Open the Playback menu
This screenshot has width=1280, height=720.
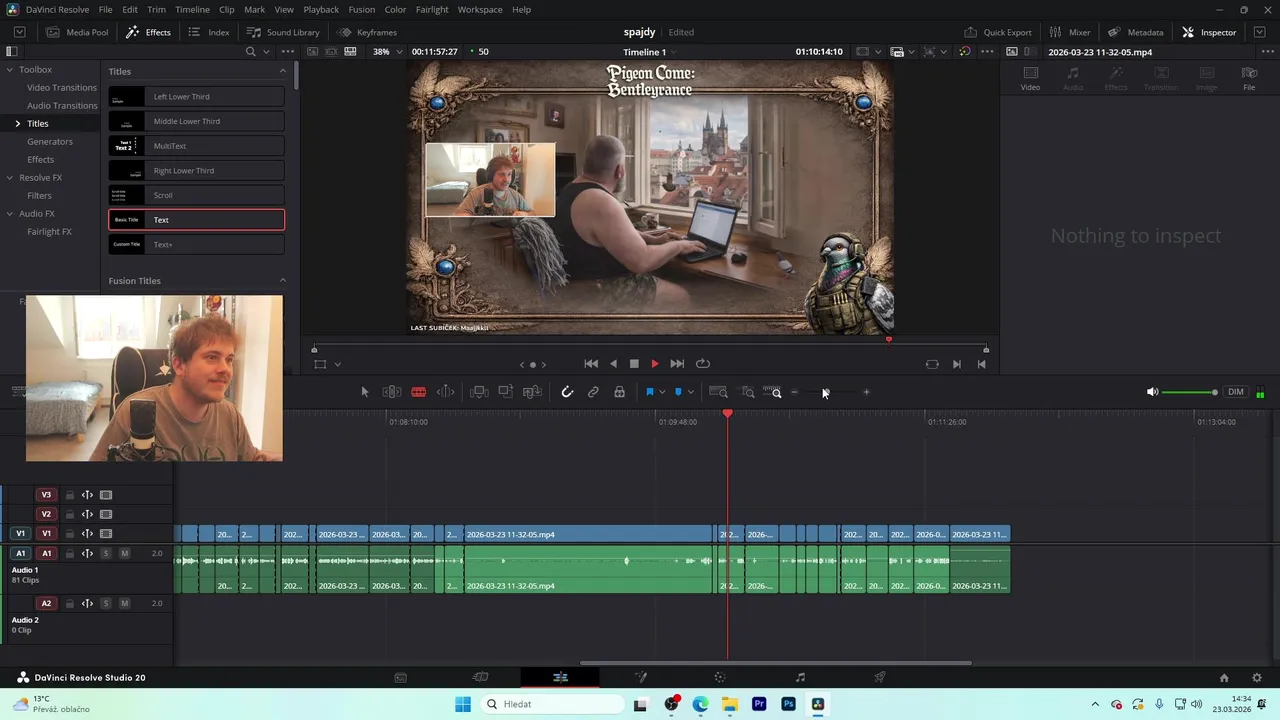[321, 9]
